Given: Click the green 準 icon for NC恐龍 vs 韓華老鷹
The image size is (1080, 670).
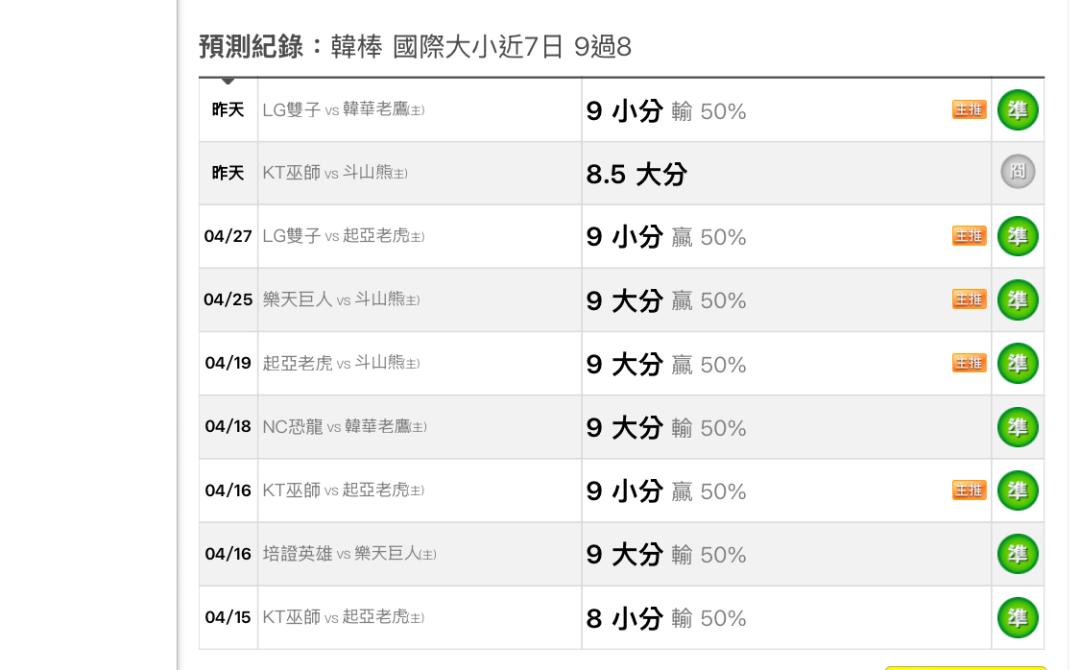Looking at the screenshot, I should (1019, 428).
